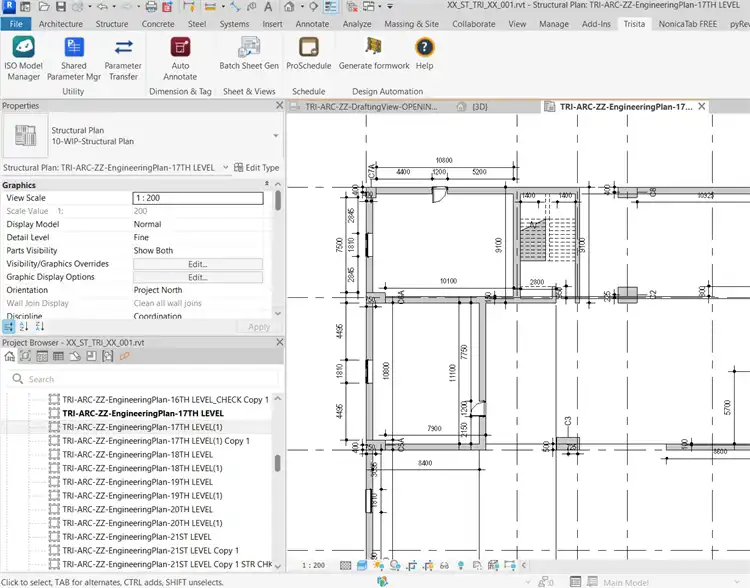Click link icon in Project Browser toolbar

[x=125, y=356]
